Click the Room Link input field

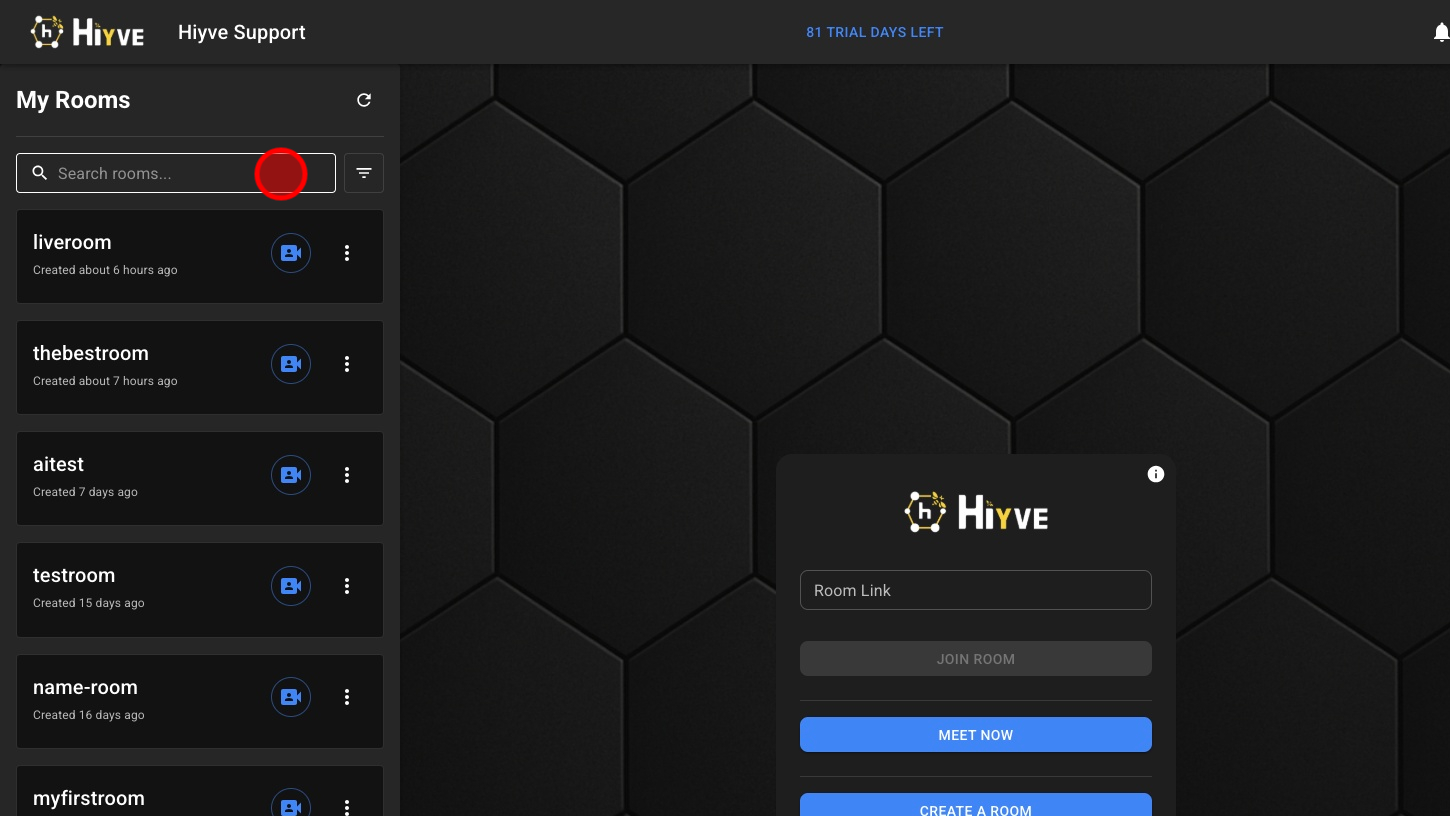pyautogui.click(x=975, y=590)
